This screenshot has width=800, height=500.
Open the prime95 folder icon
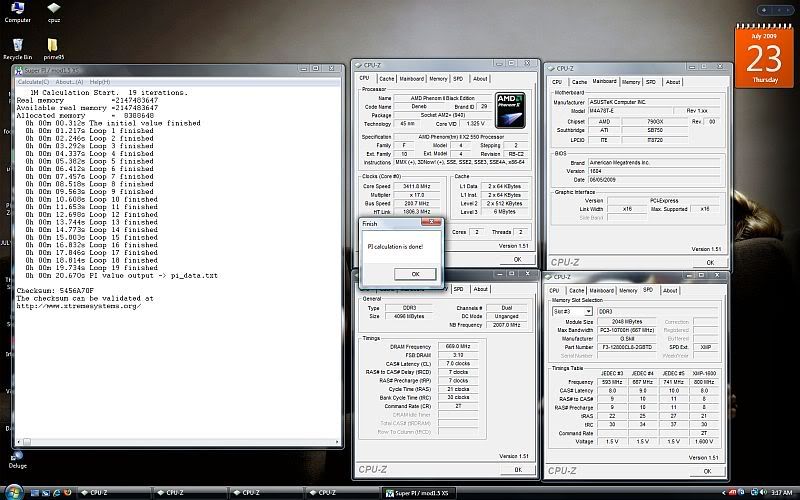coord(53,45)
